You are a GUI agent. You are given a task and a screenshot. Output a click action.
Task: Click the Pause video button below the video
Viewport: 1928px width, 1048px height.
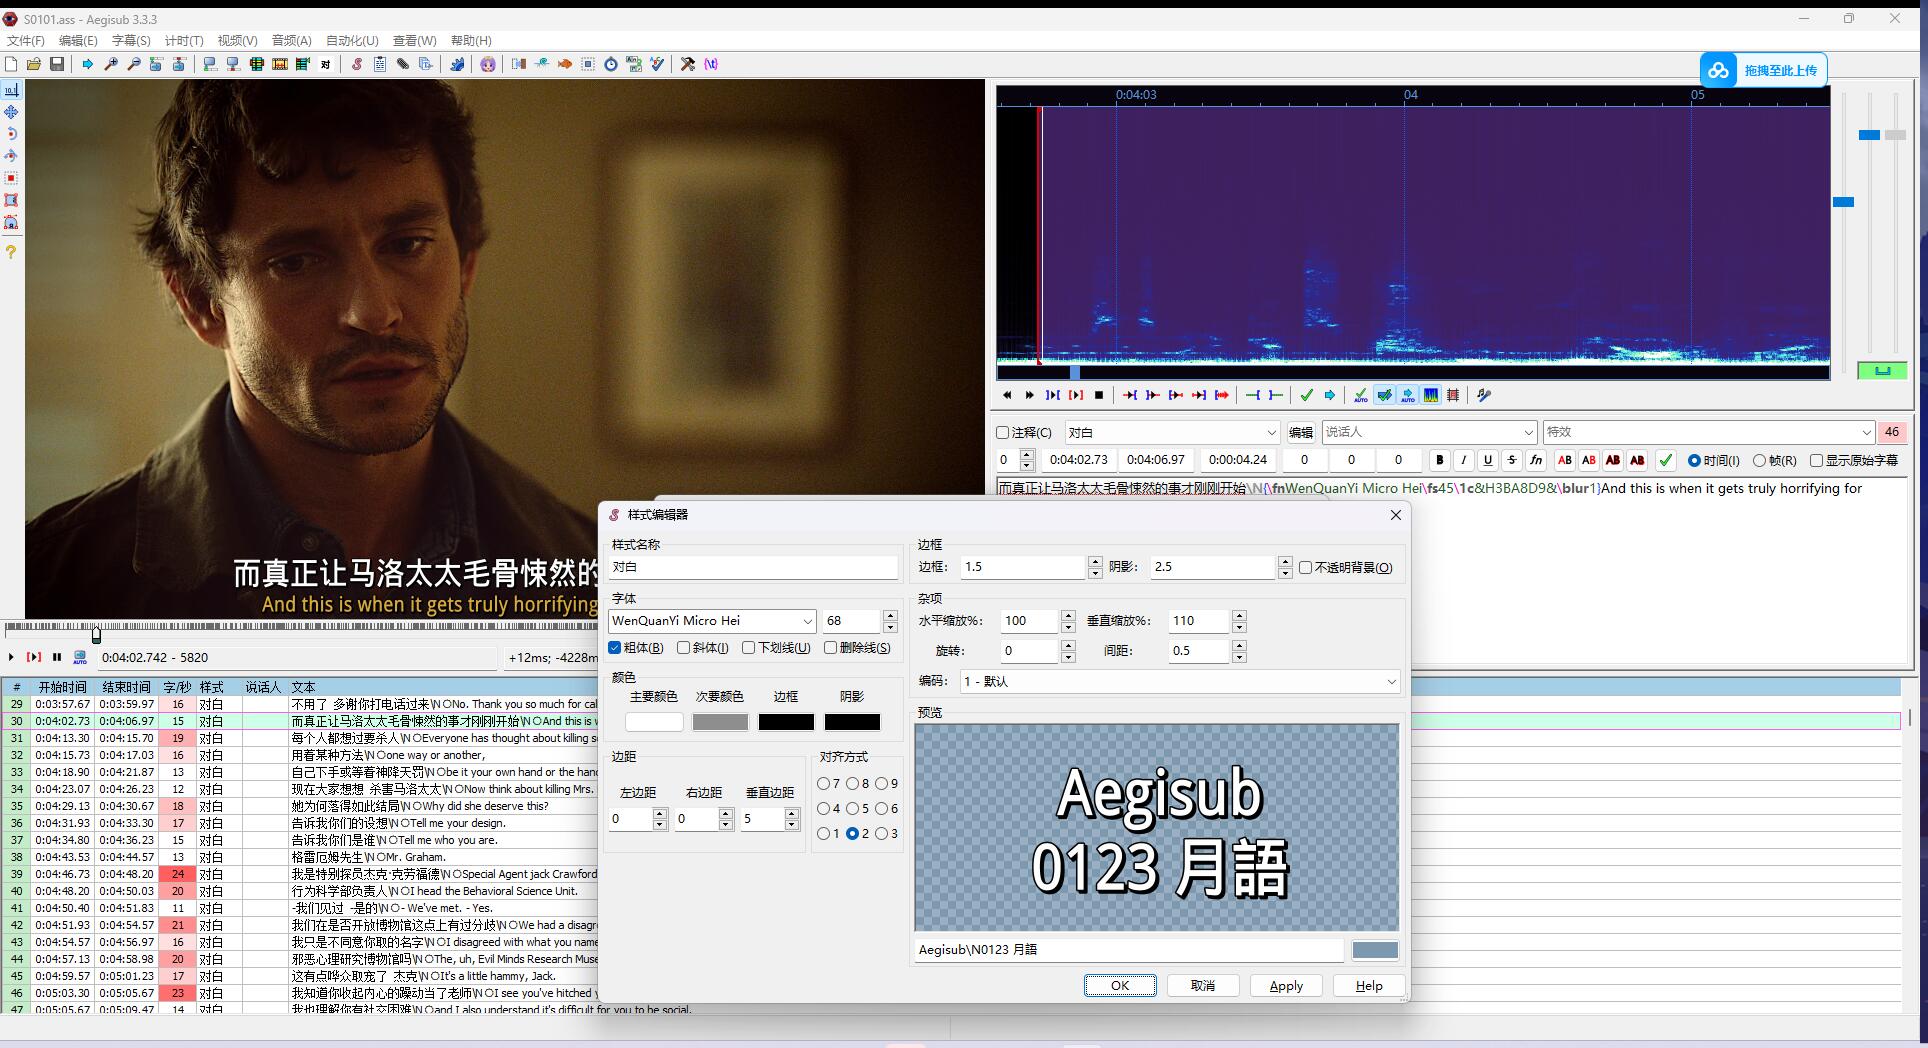[57, 657]
